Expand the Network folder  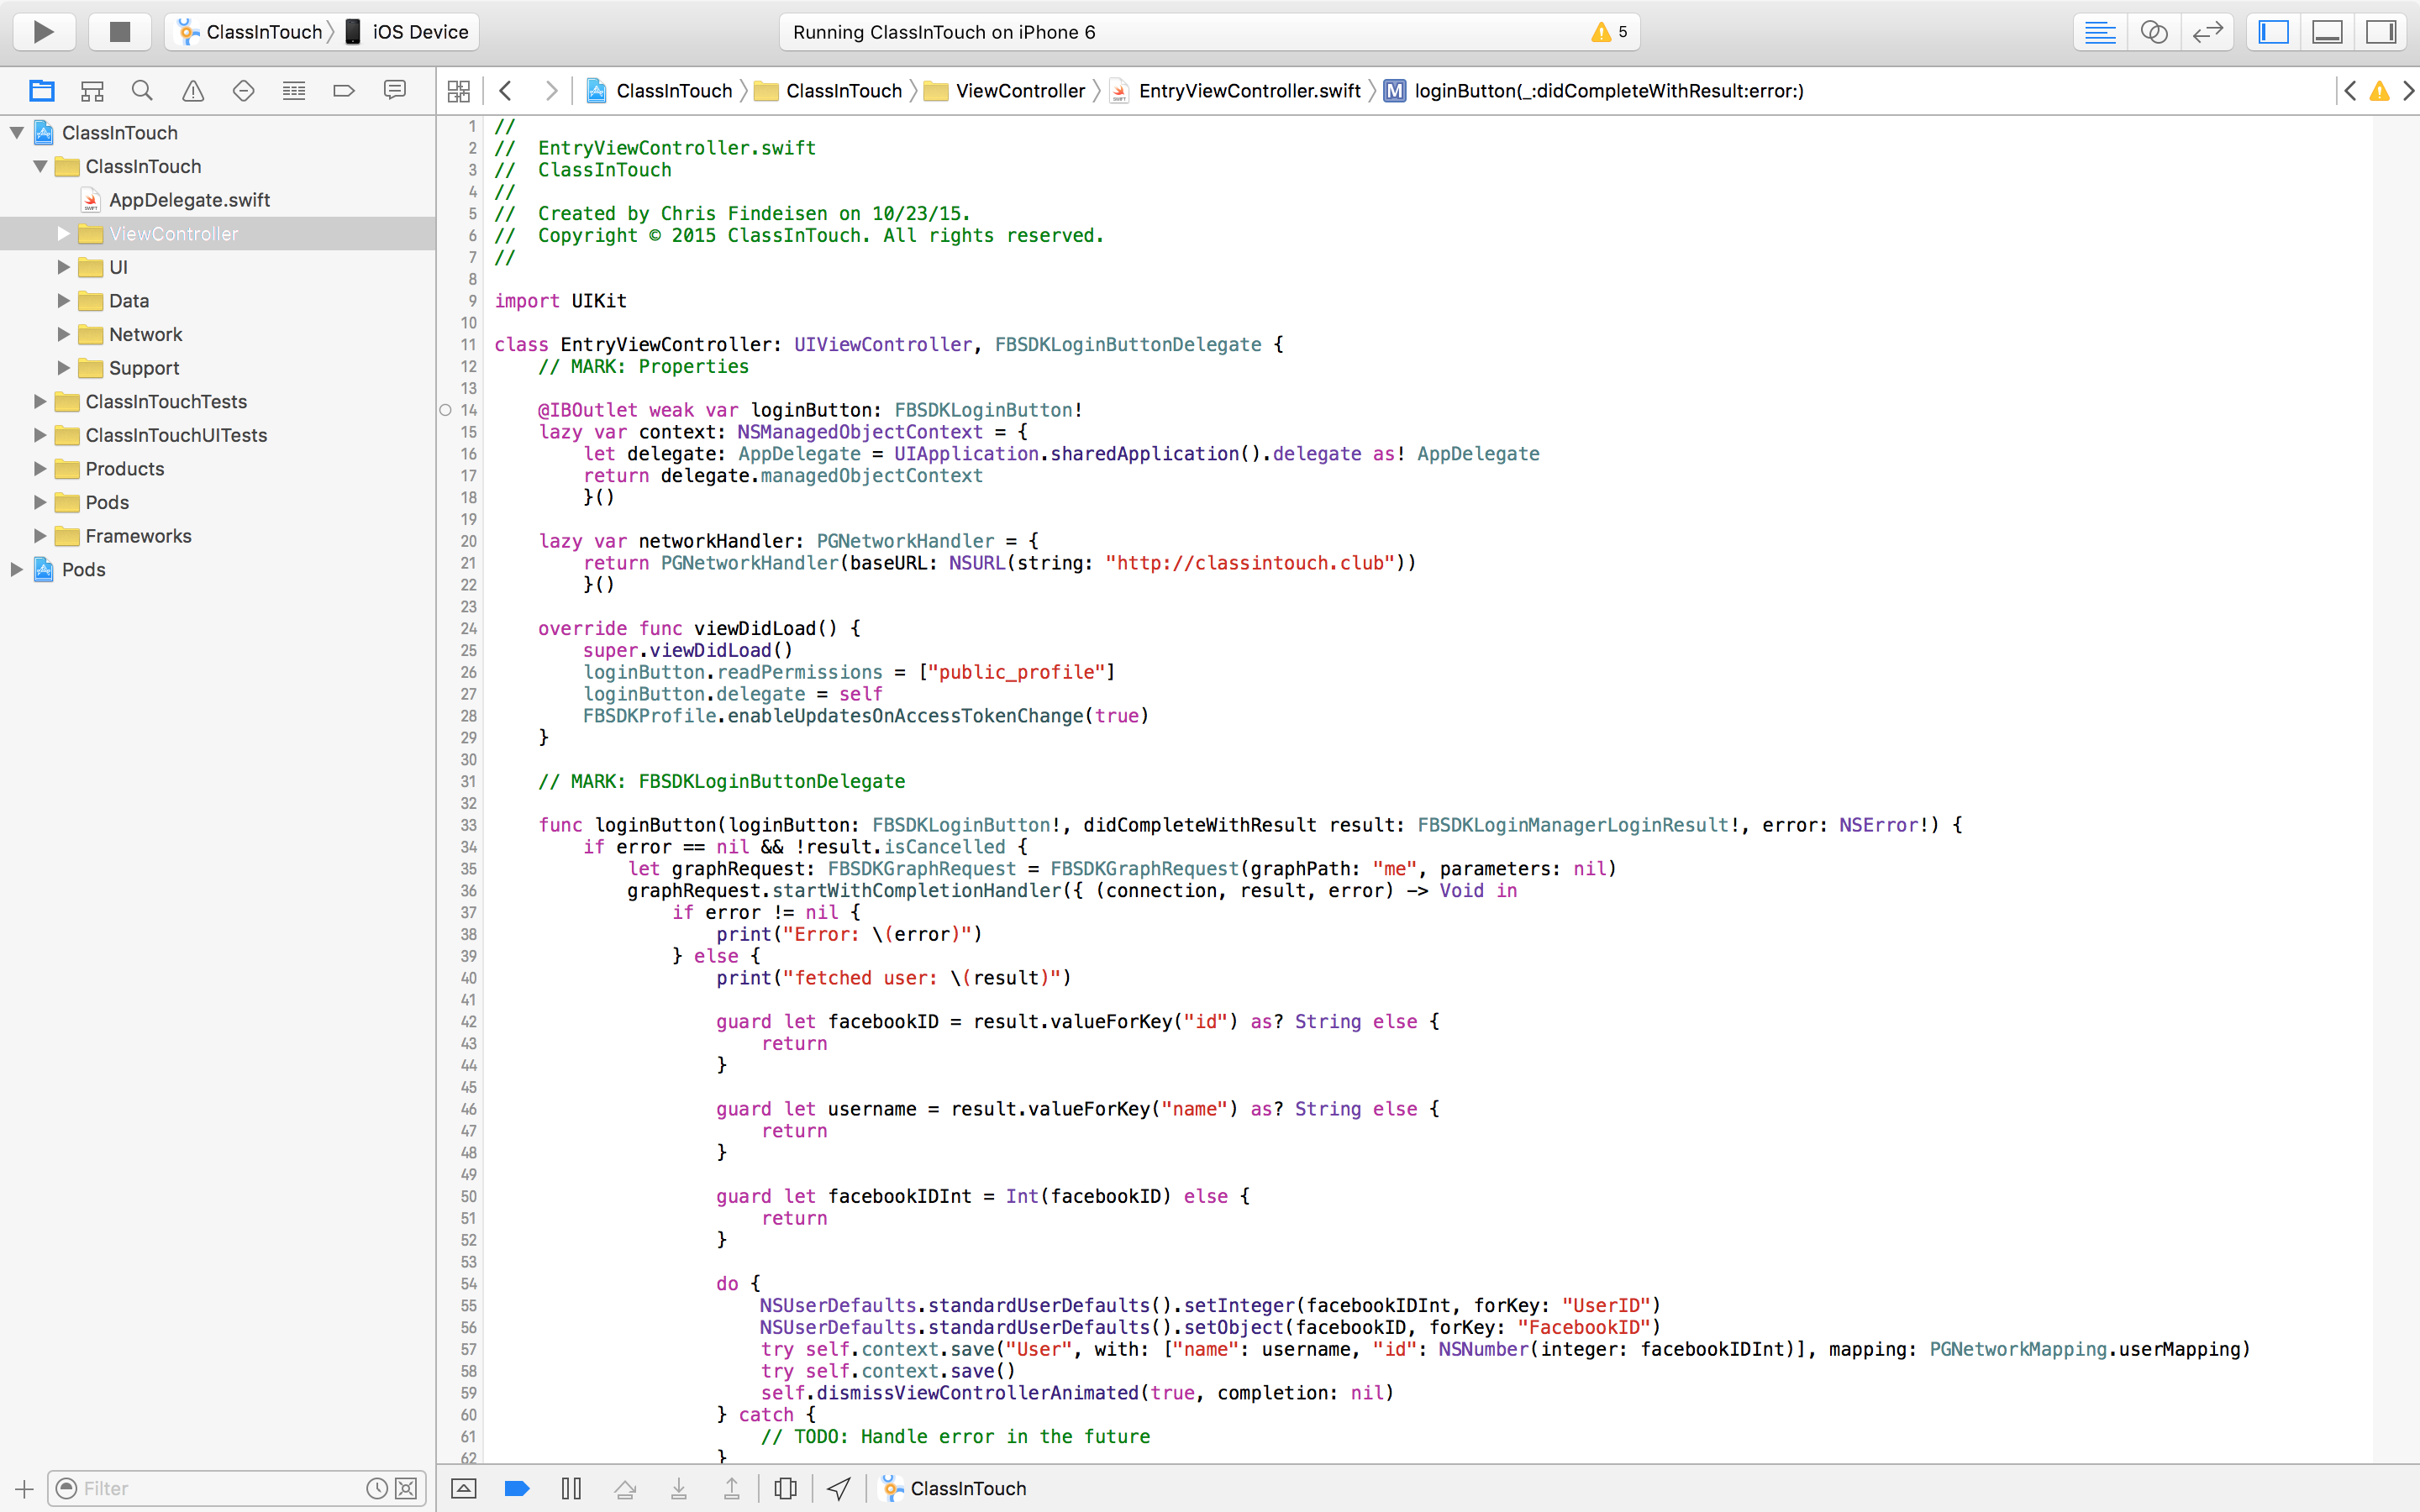pyautogui.click(x=63, y=334)
